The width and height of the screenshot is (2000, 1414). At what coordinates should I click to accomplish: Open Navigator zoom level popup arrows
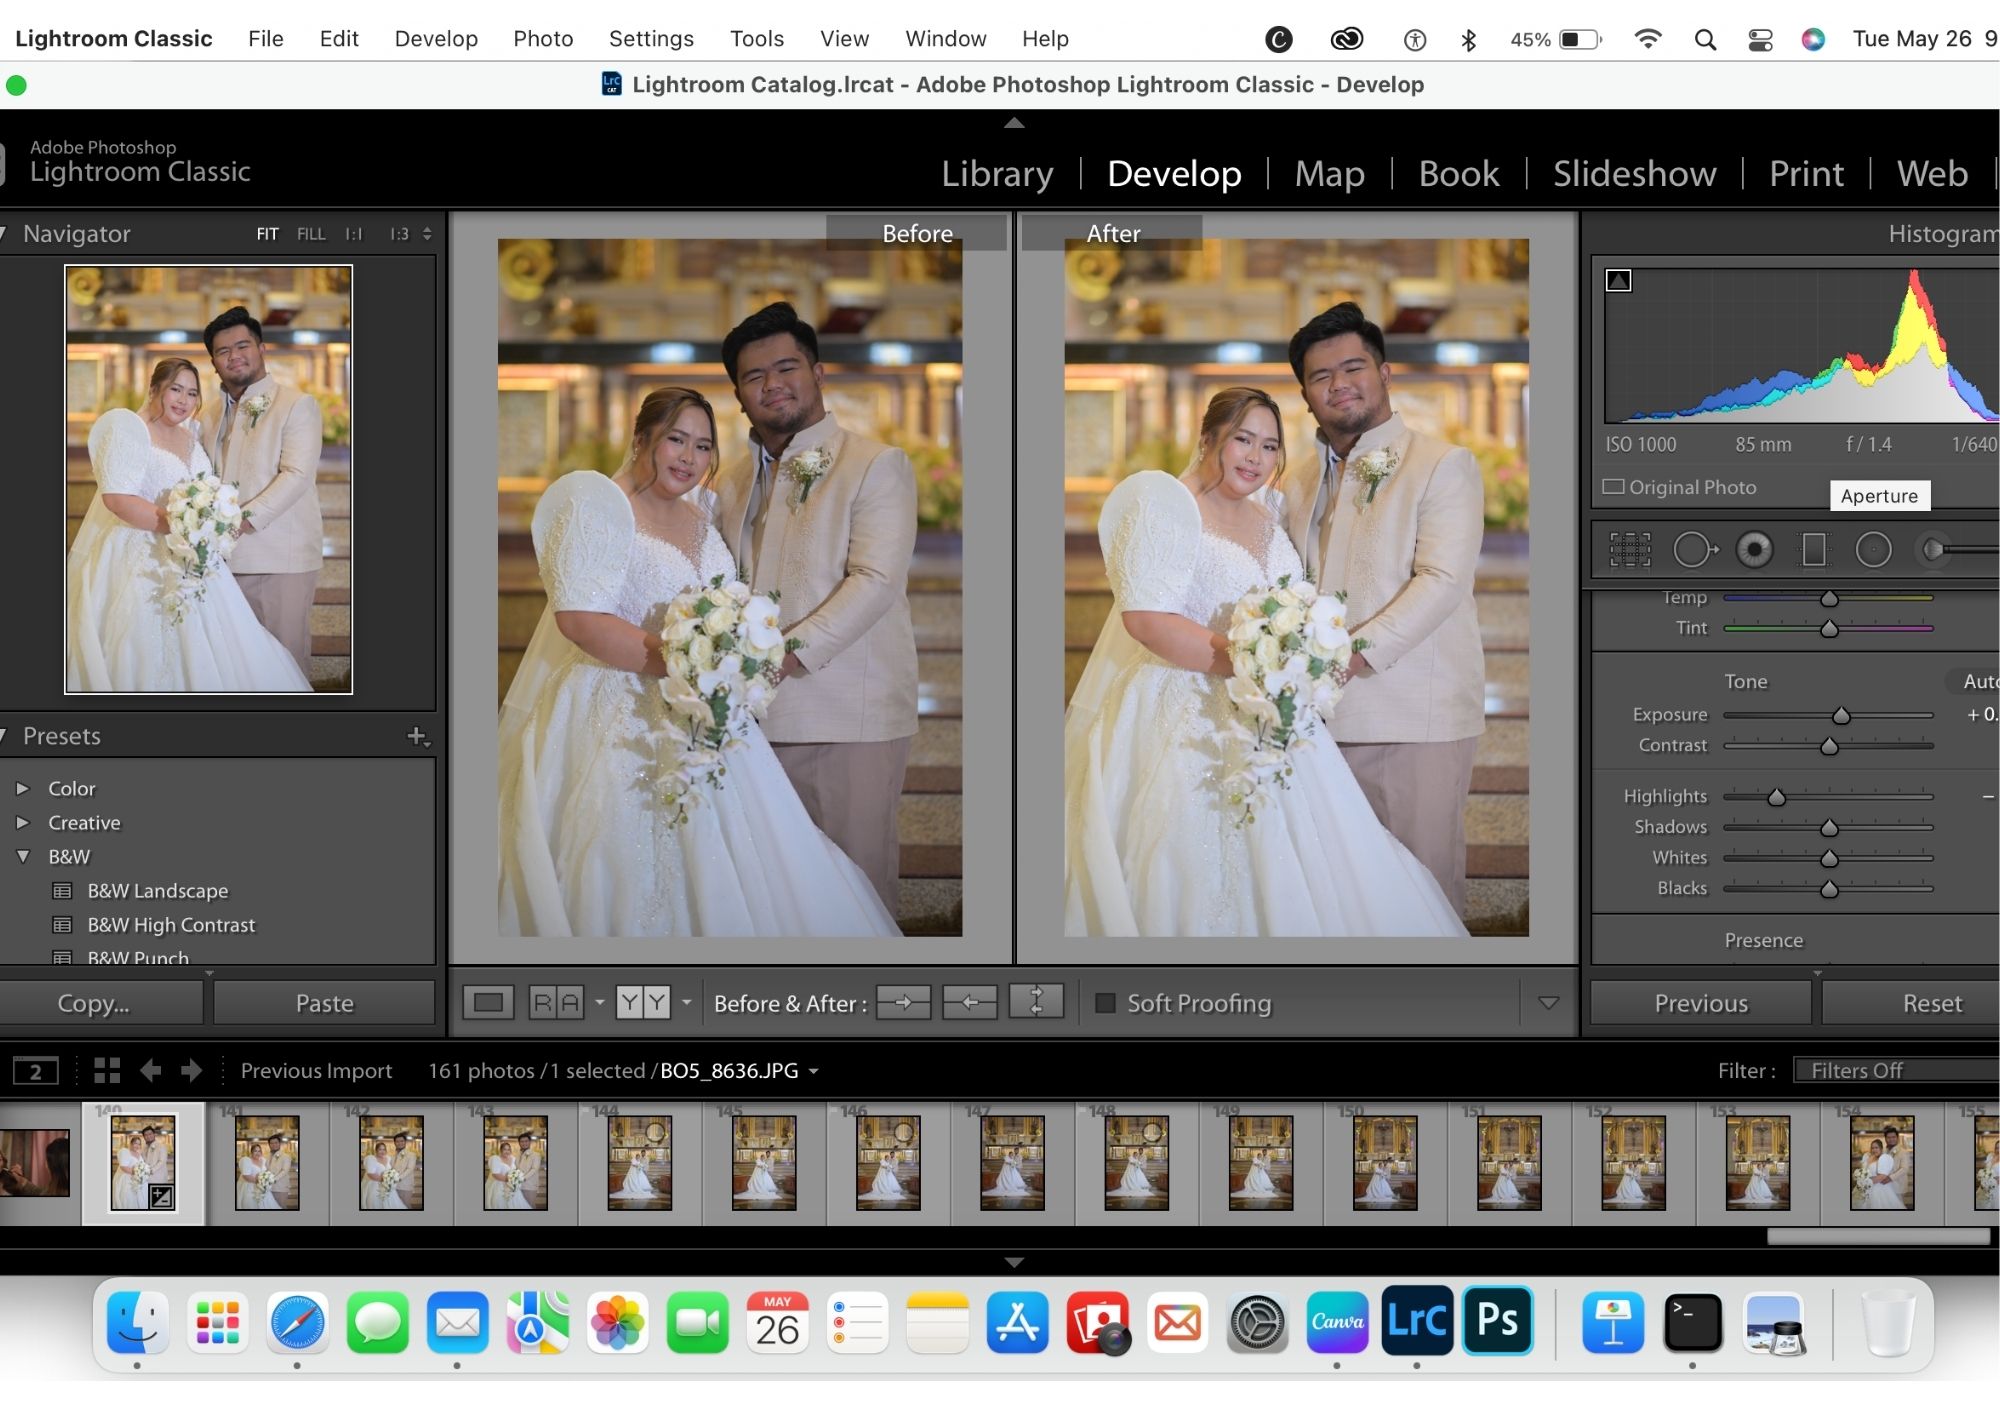pyautogui.click(x=427, y=234)
